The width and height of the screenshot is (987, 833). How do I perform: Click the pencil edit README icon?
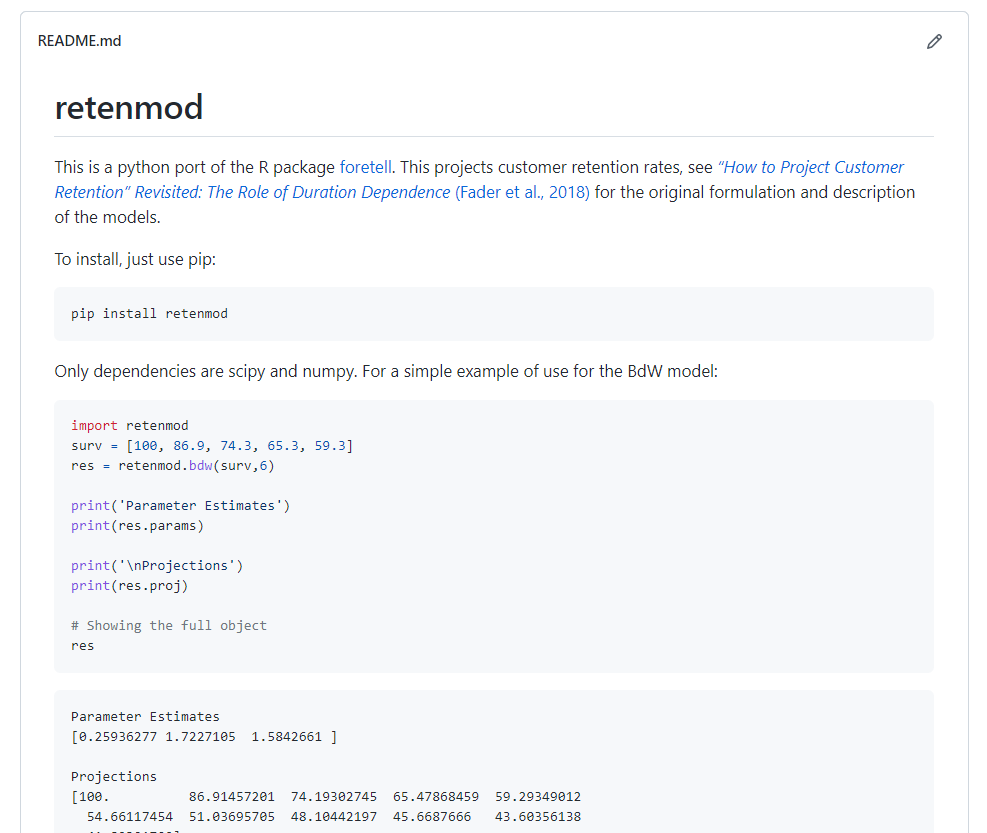click(x=934, y=41)
